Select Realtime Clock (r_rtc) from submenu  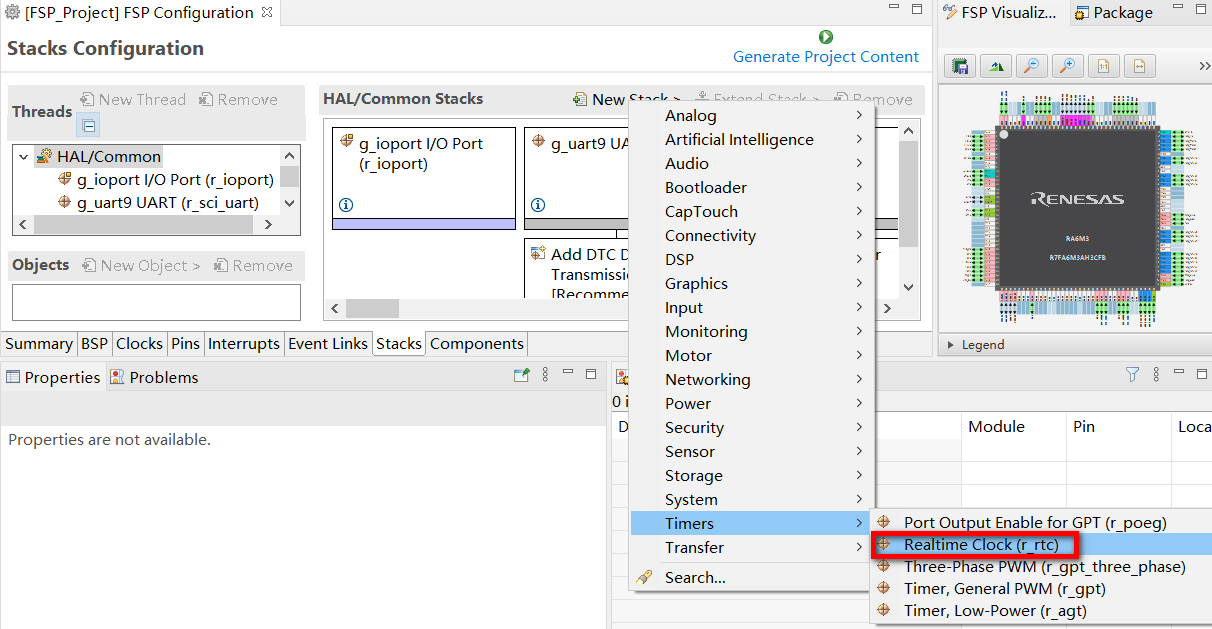point(980,545)
